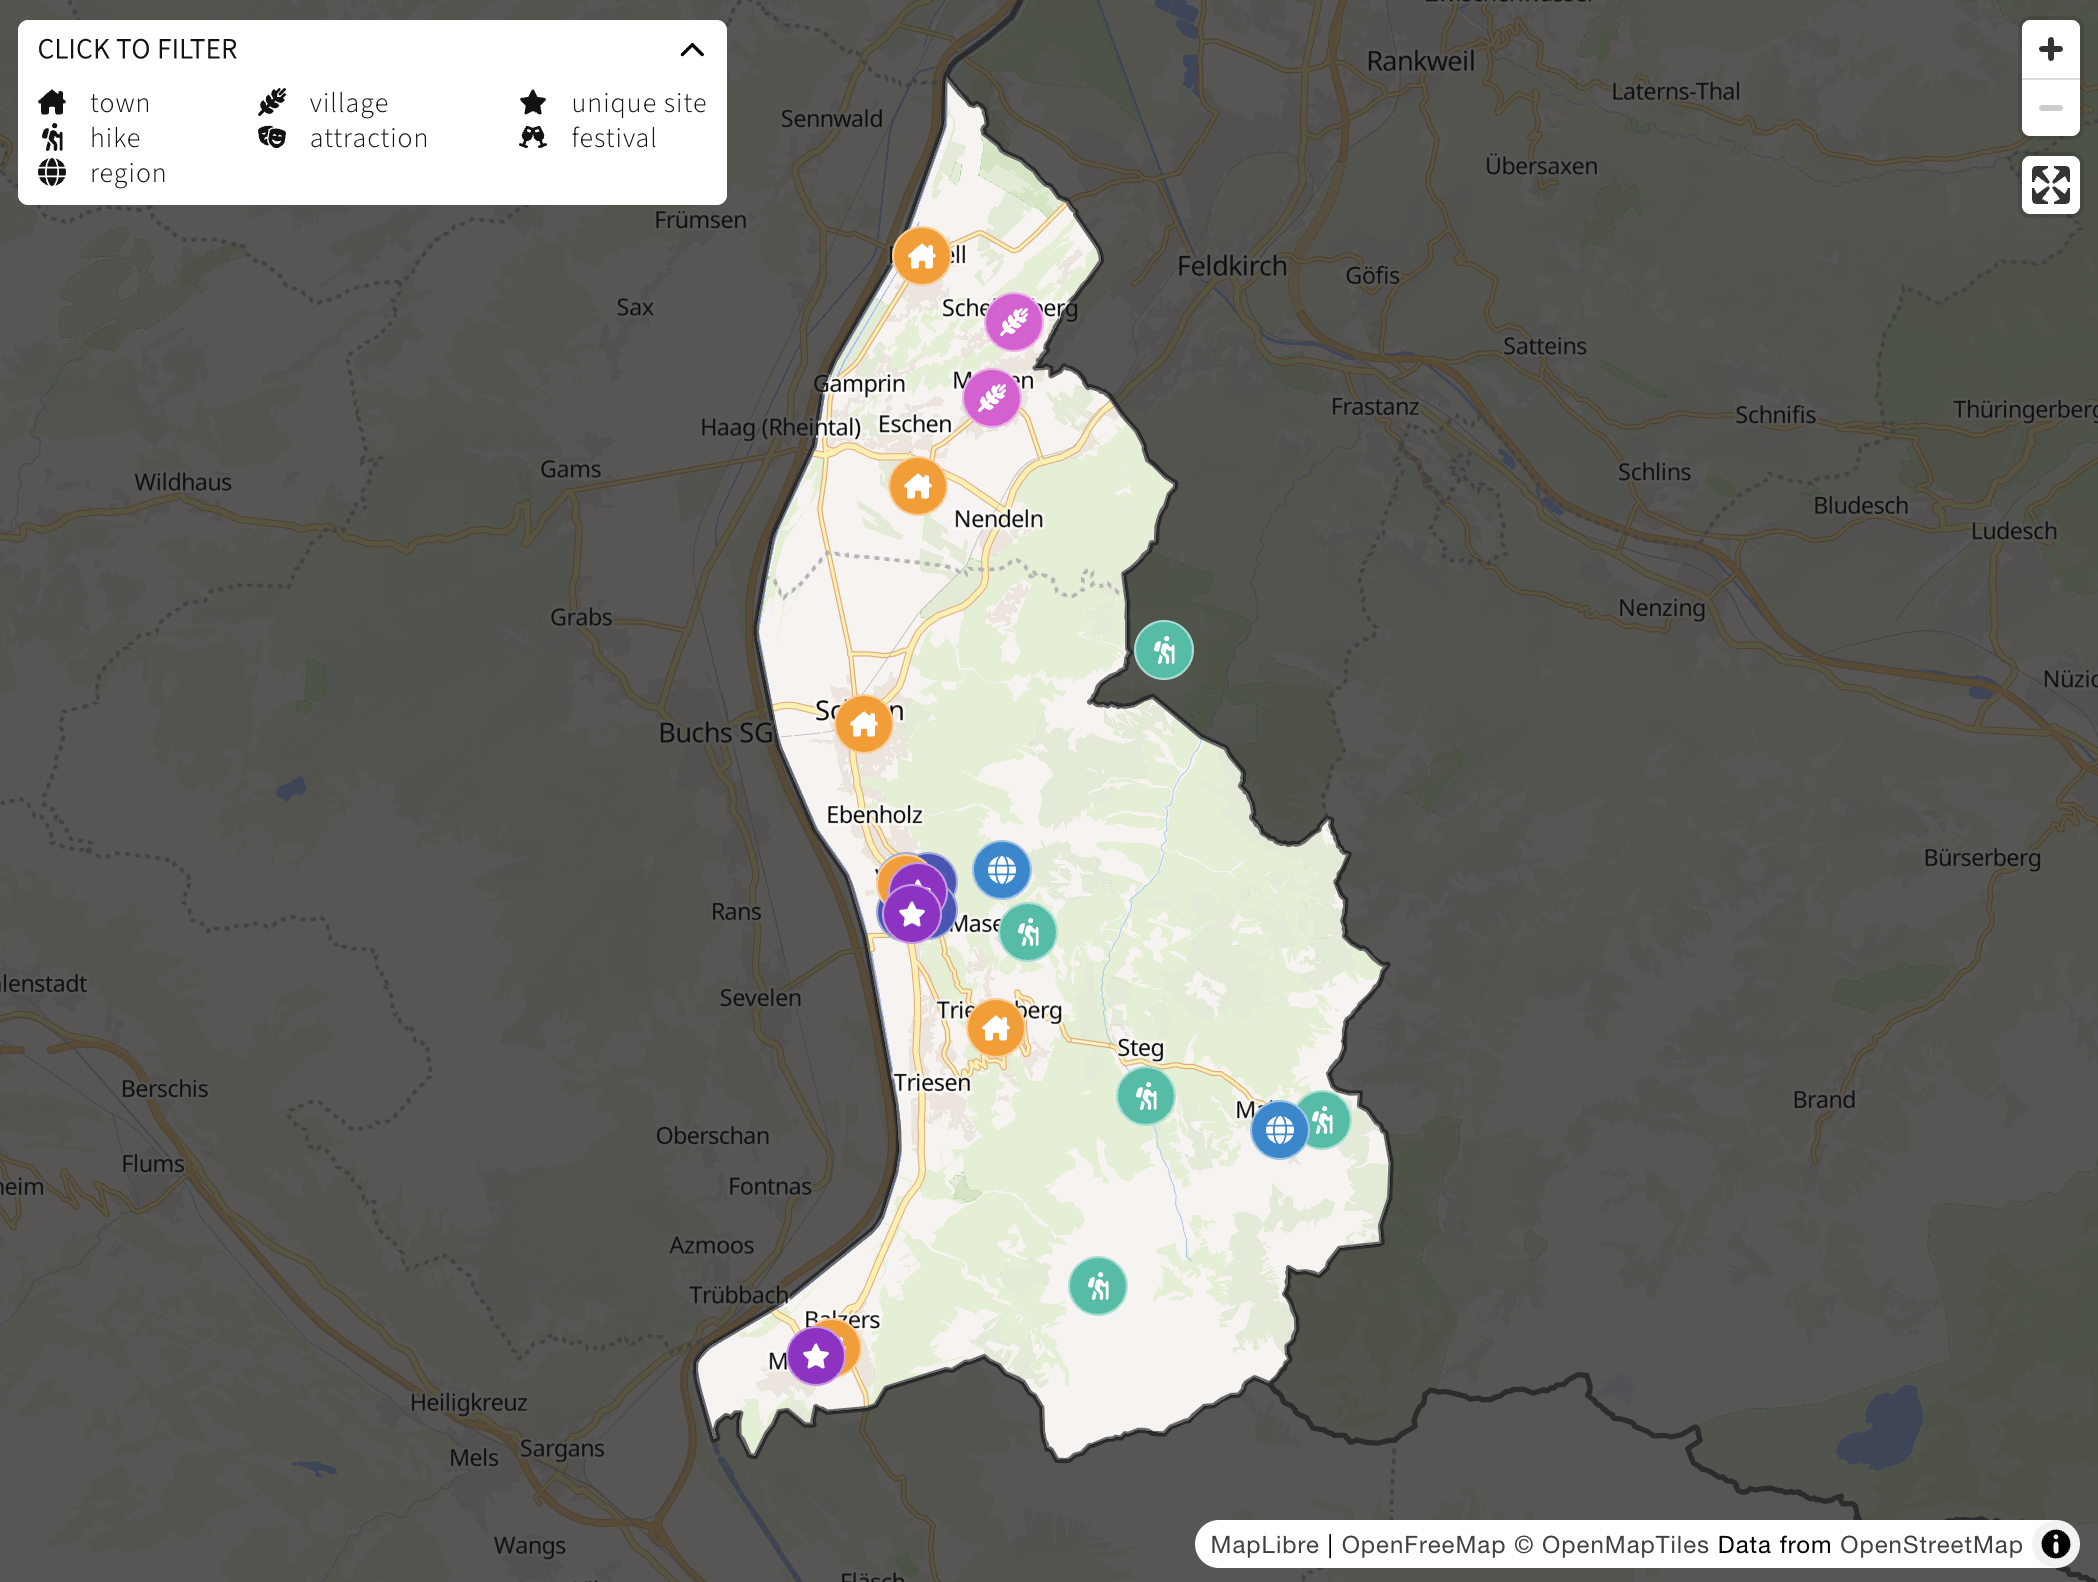This screenshot has height=1582, width=2098.
Task: Zoom in on the map
Action: pyautogui.click(x=2050, y=50)
